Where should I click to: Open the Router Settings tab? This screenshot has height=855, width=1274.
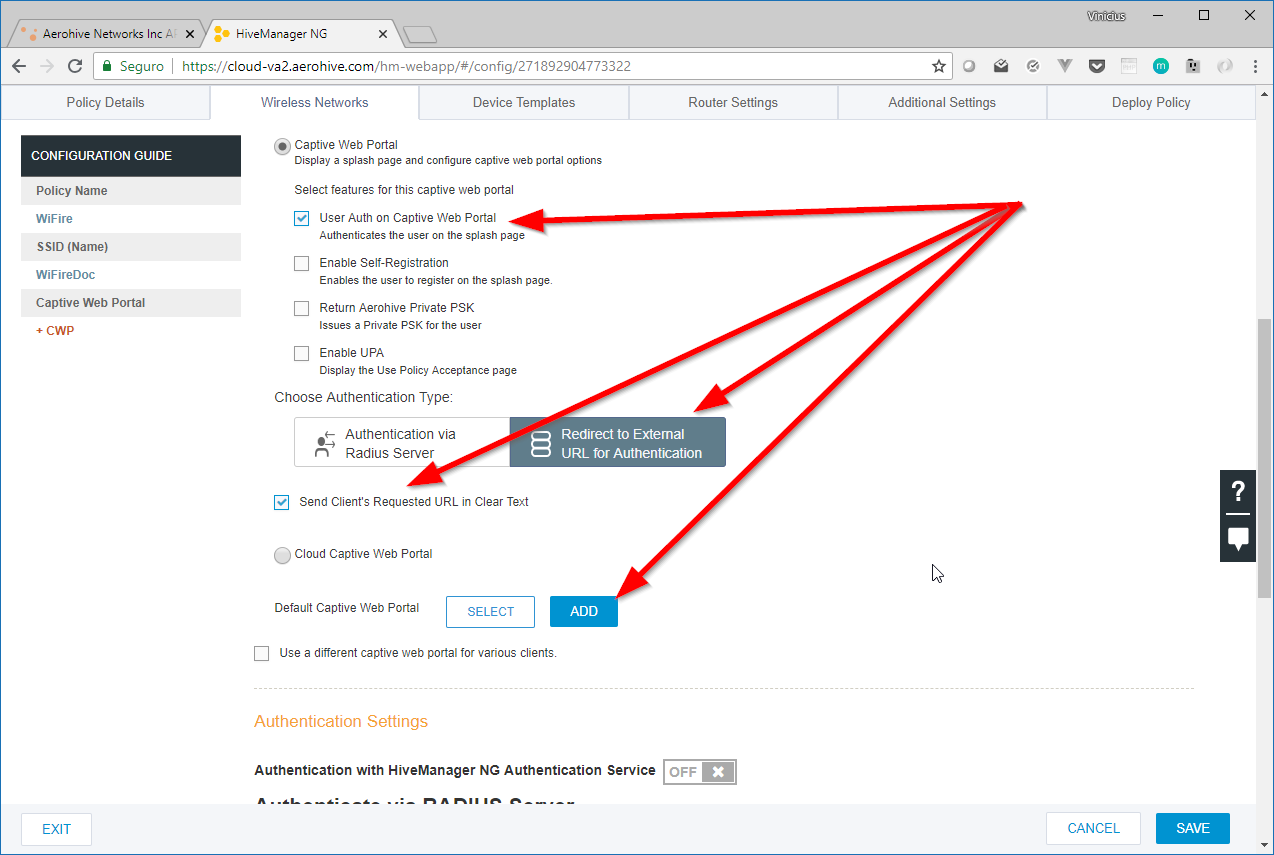[x=733, y=102]
